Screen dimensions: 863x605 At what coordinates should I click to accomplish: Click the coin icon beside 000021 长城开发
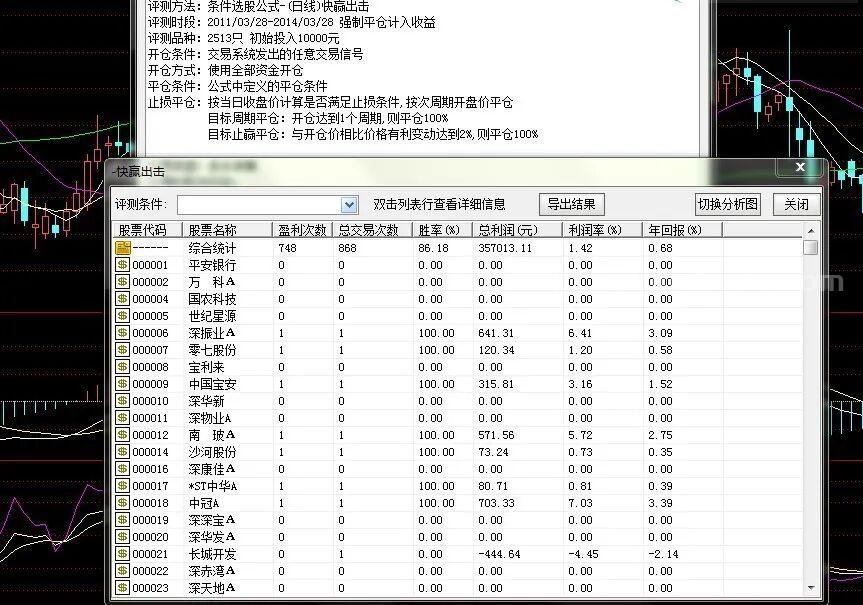point(123,554)
